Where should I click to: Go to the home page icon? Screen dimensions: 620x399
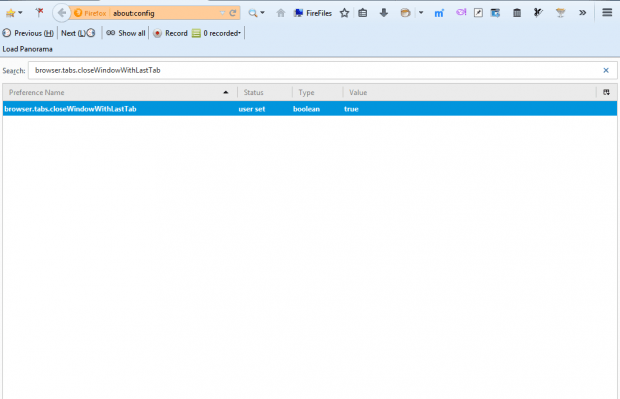(281, 13)
